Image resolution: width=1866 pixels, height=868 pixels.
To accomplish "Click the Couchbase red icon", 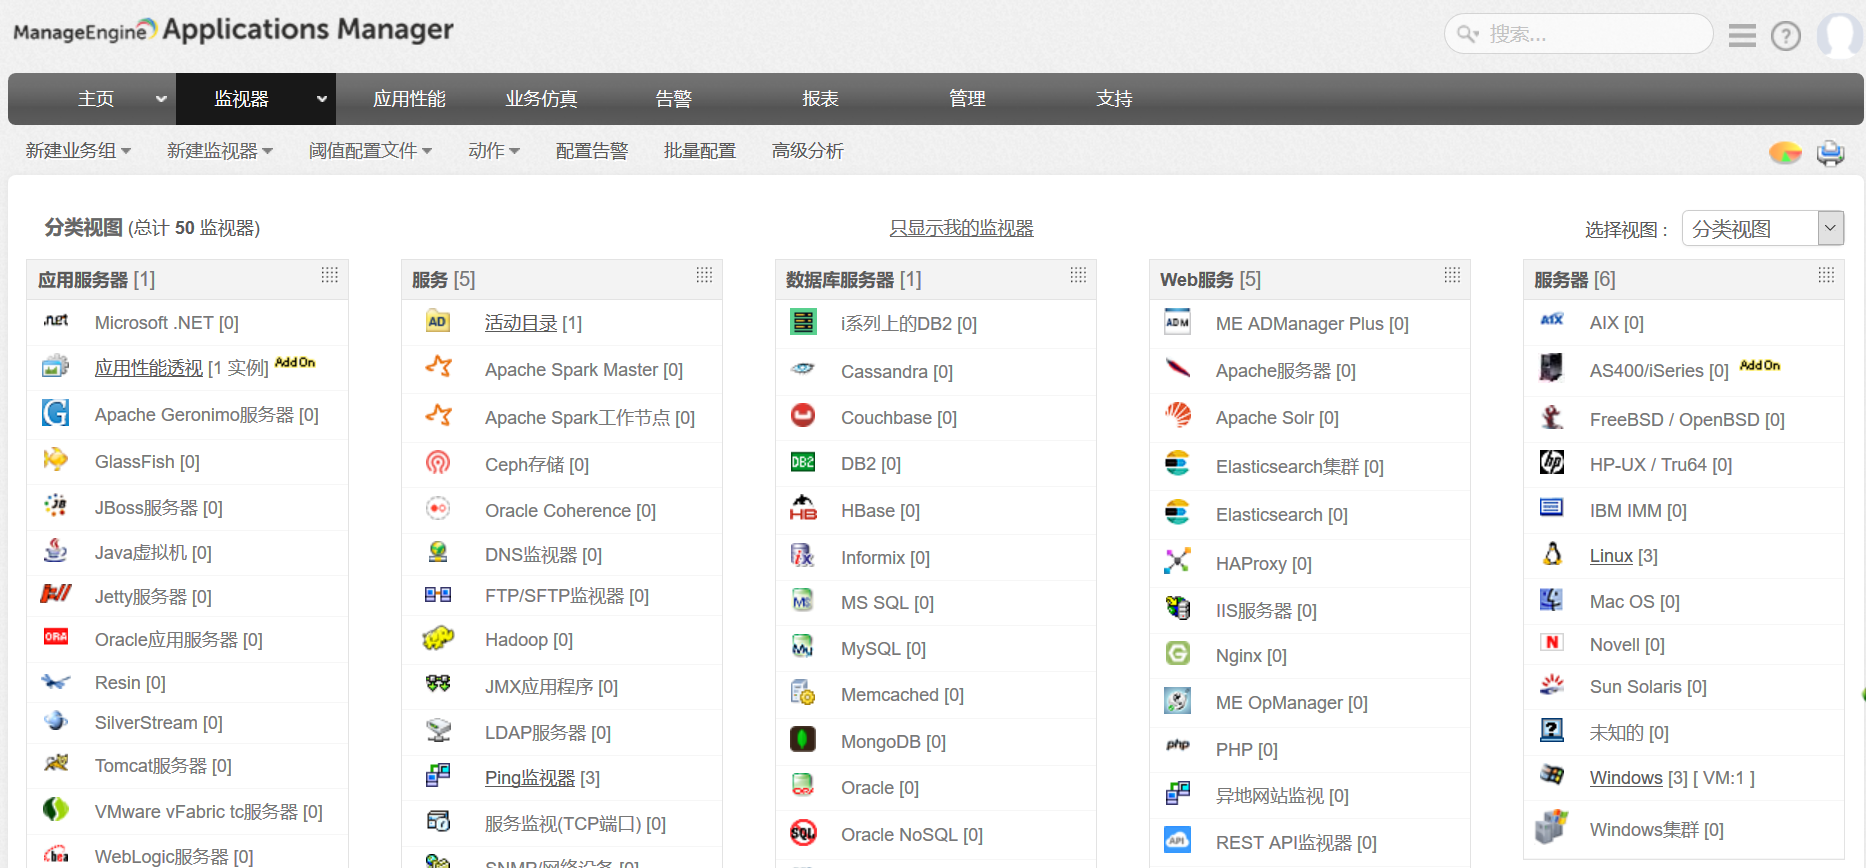I will pyautogui.click(x=803, y=415).
